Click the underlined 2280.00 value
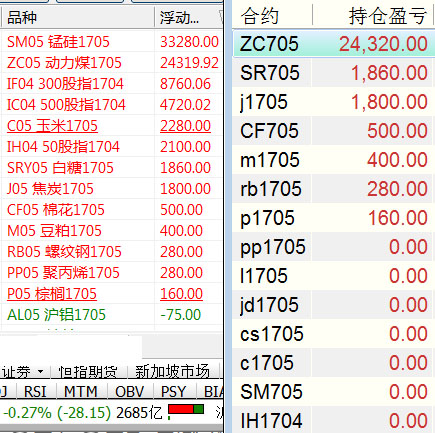Image resolution: width=435 pixels, height=433 pixels. coord(185,126)
